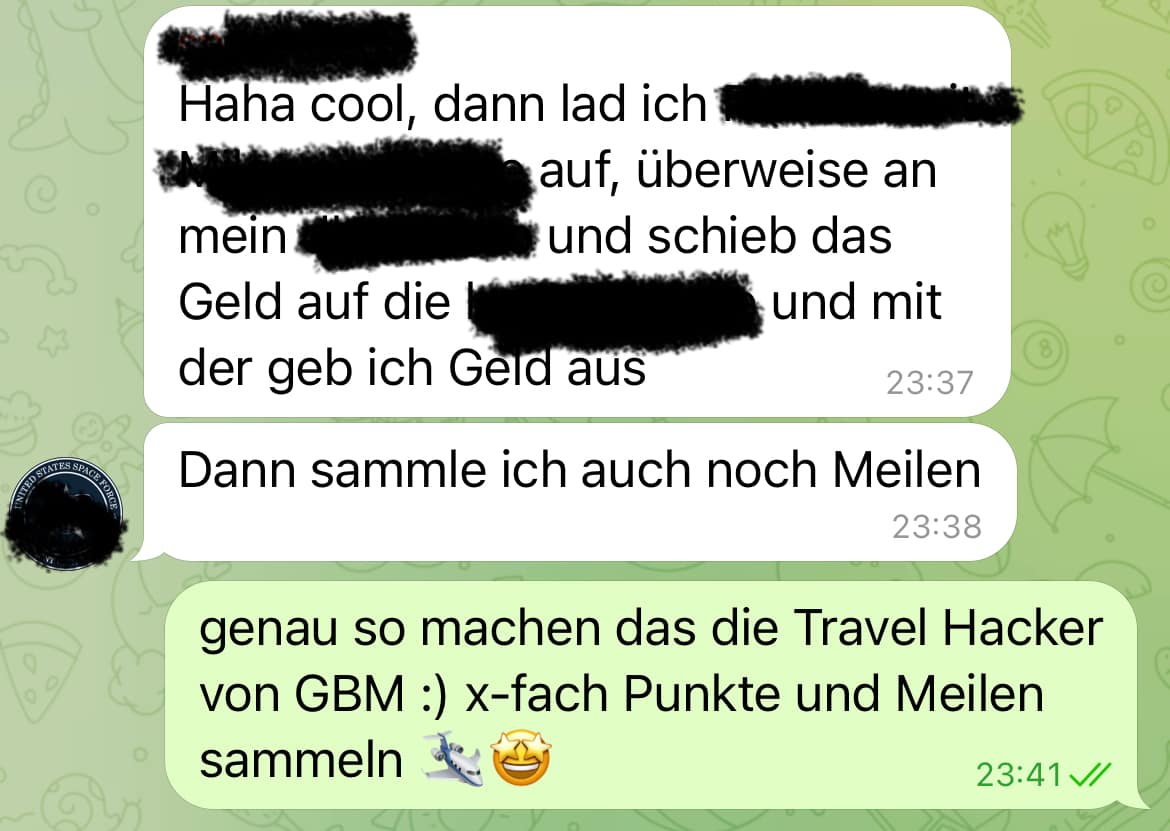Tap the blacked-out area after 'Geld auf die'
This screenshot has height=831, width=1170.
click(616, 310)
